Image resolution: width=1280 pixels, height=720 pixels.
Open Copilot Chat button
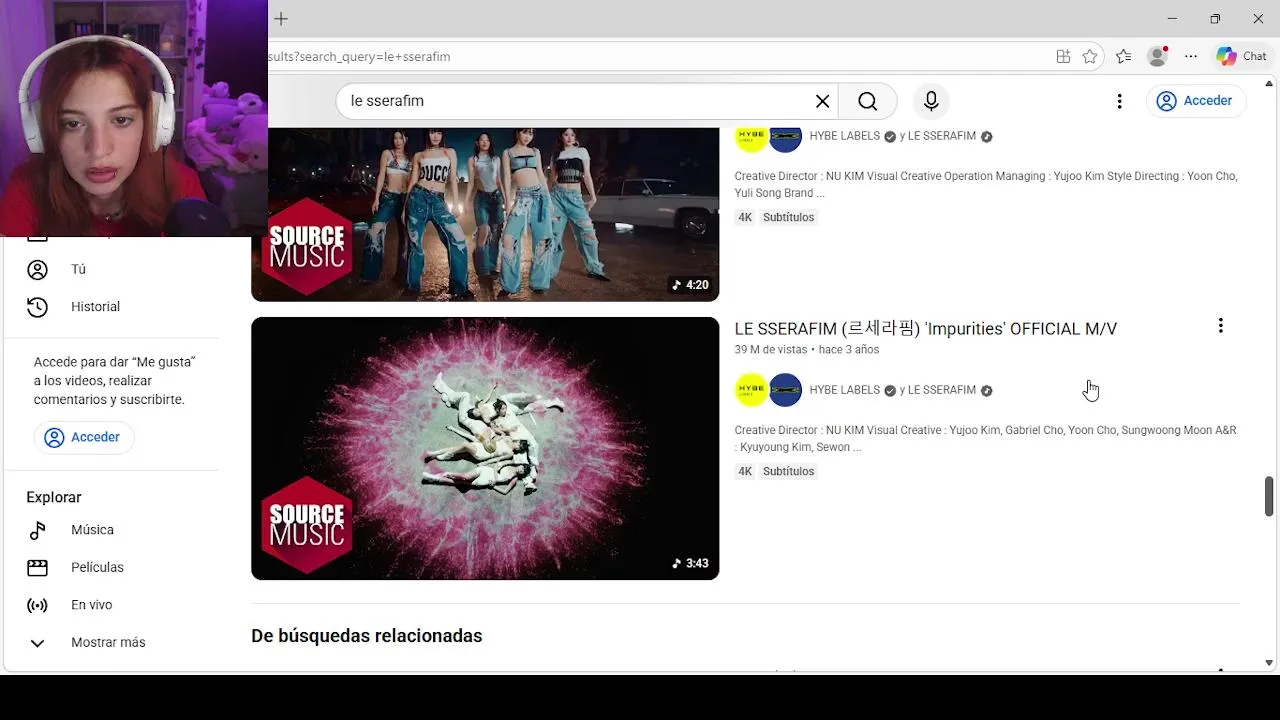(x=1242, y=57)
